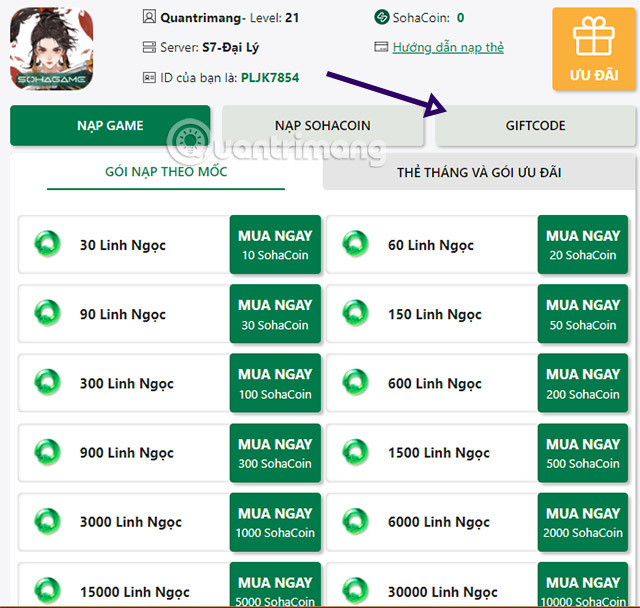
Task: Buy 300 Linh Ngọc for 100 SohaCoin
Action: (275, 383)
